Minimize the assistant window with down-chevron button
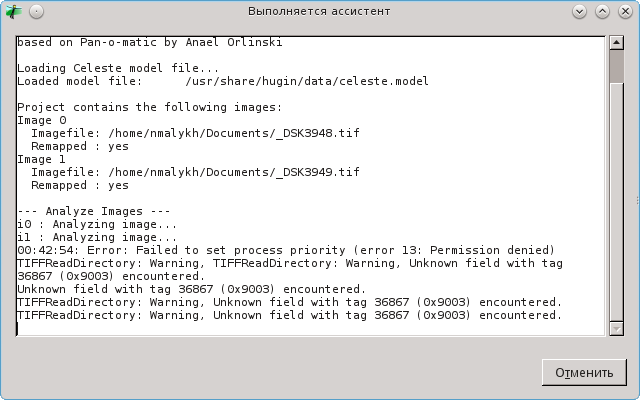Image resolution: width=640 pixels, height=400 pixels. 579,11
